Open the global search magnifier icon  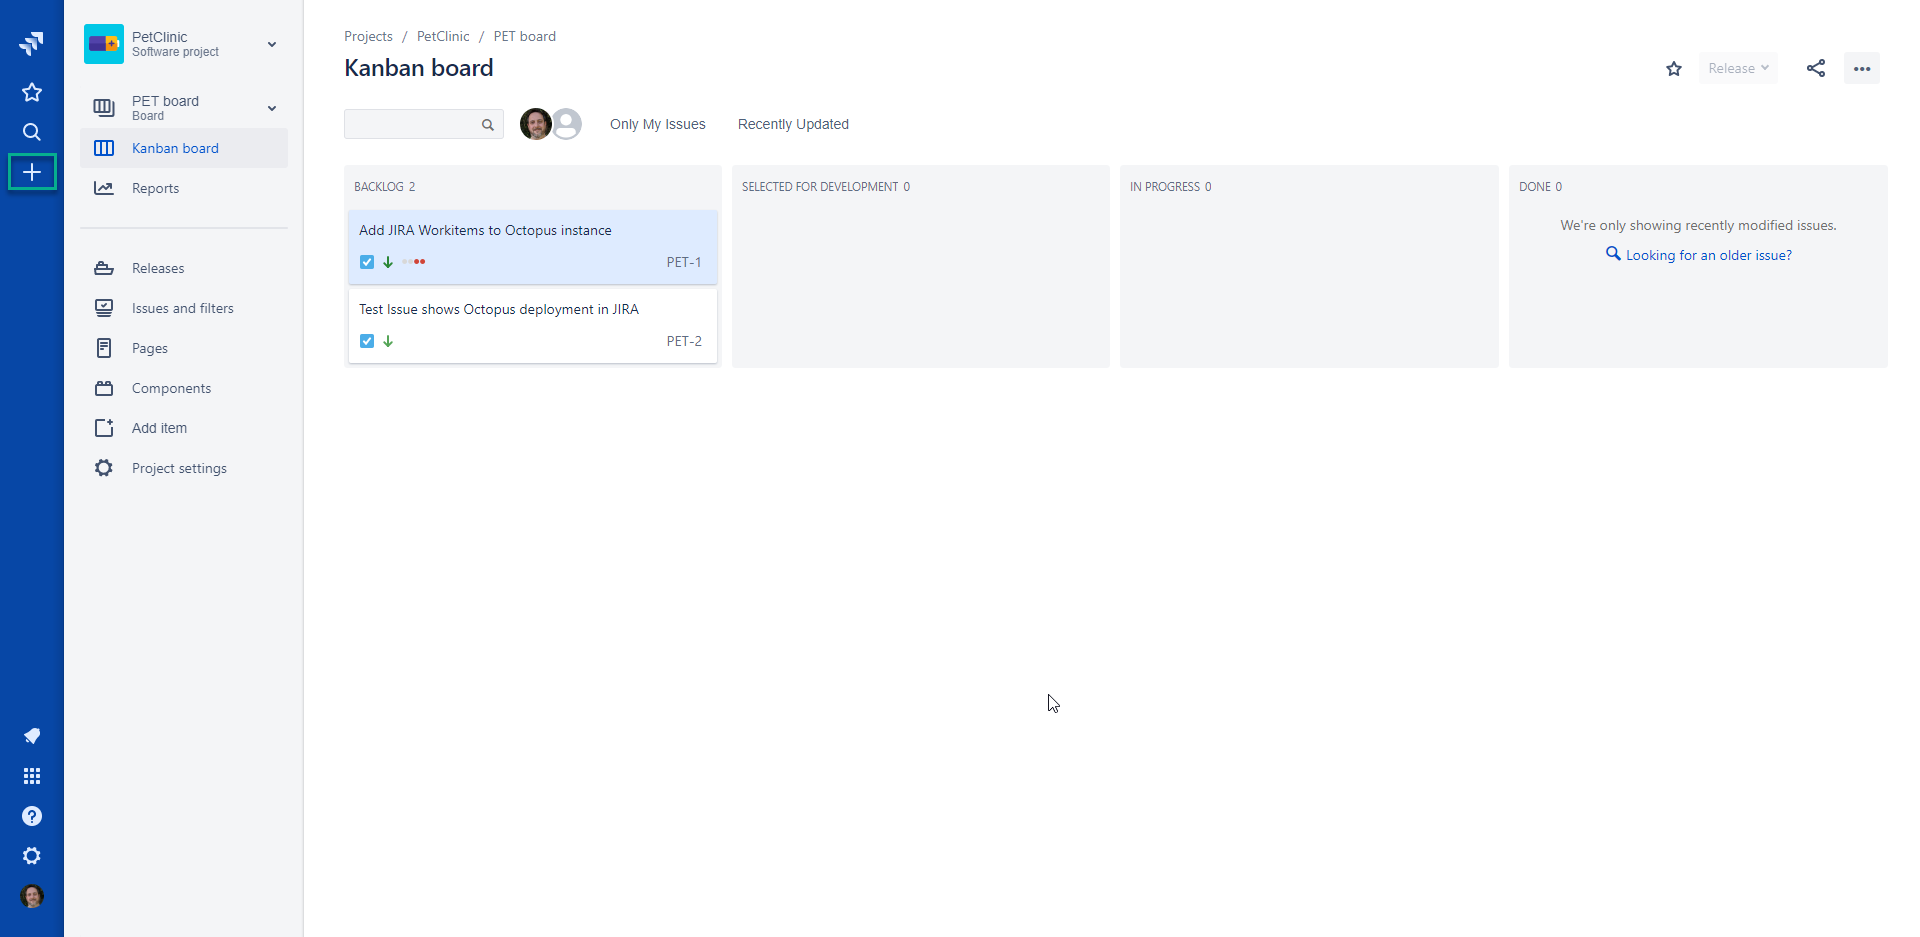coord(32,132)
